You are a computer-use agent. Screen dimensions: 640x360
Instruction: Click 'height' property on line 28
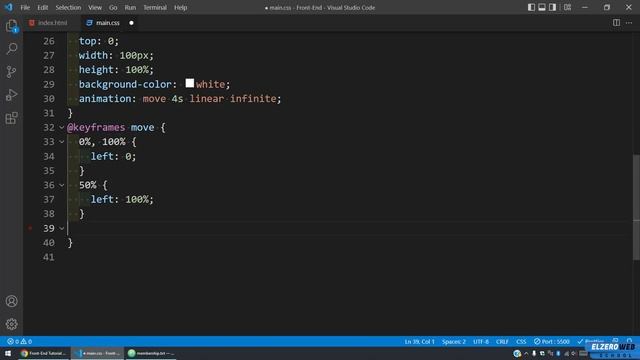96,70
